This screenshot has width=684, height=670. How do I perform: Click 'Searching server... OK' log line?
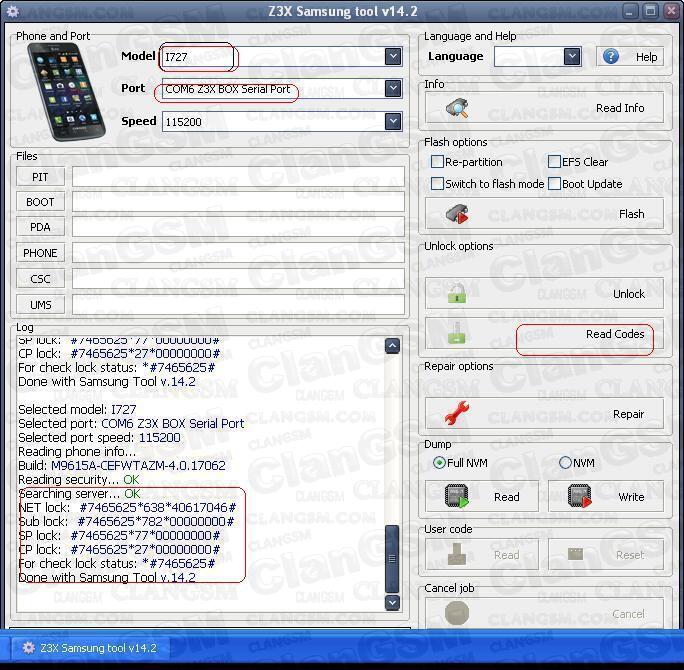pos(79,493)
